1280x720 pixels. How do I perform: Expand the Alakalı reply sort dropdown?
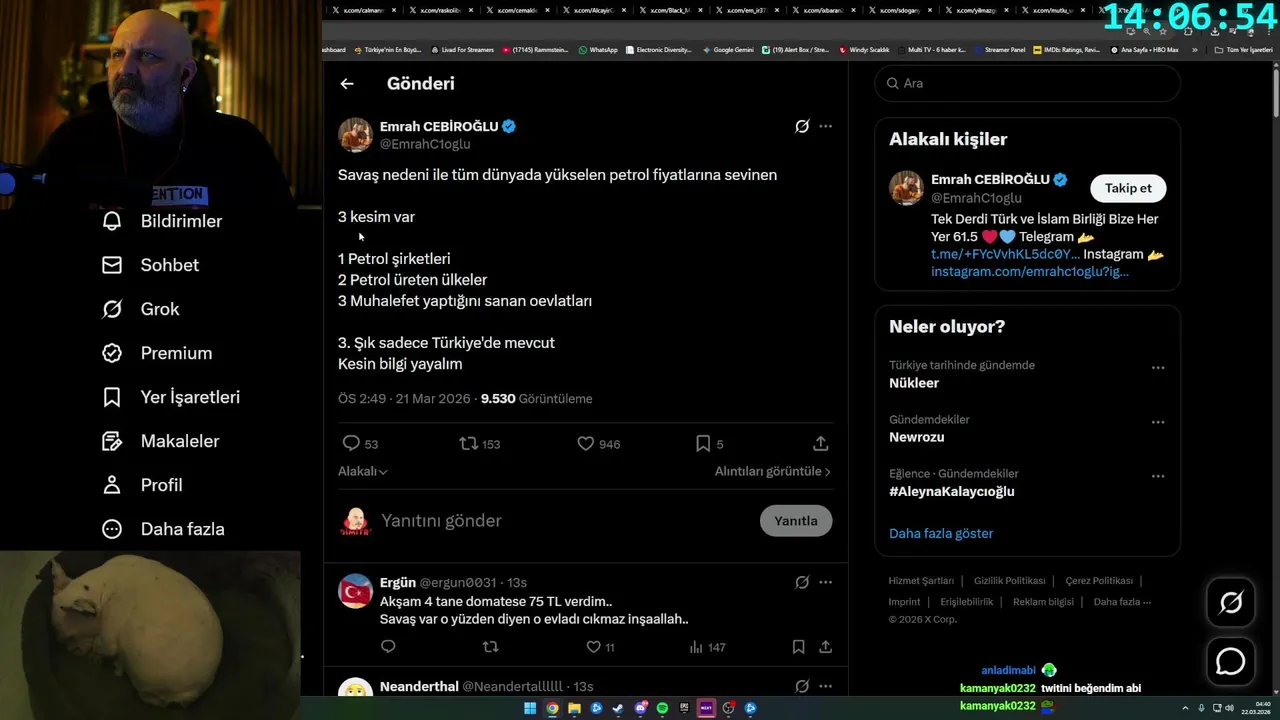coord(363,471)
